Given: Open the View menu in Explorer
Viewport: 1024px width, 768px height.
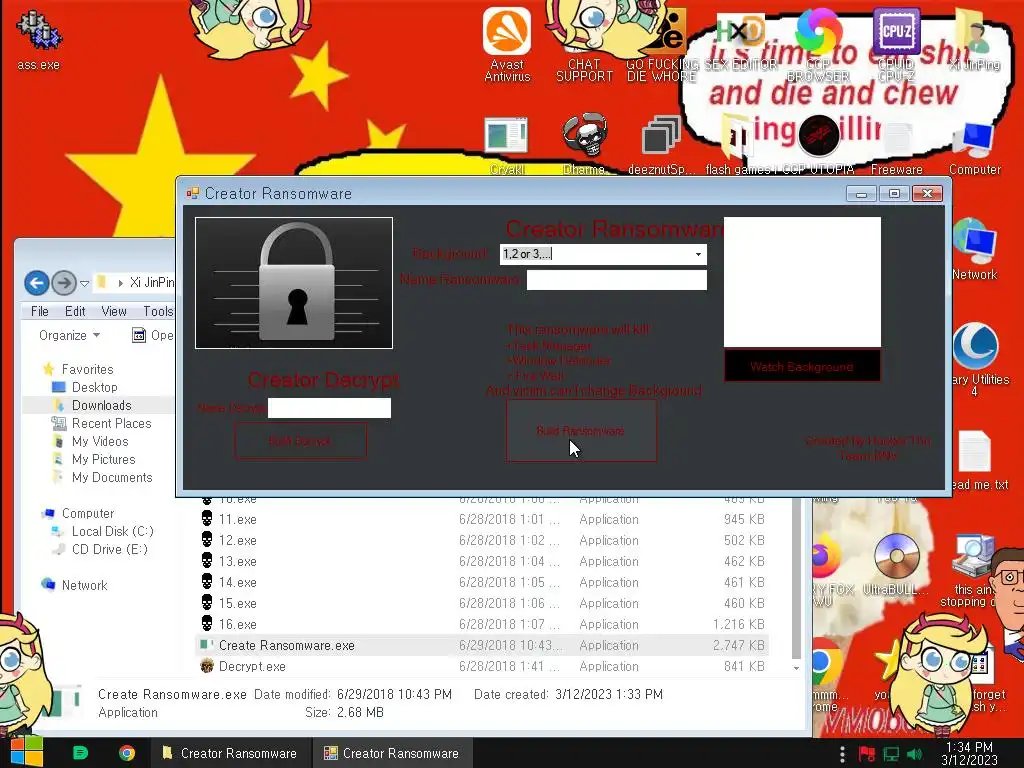Looking at the screenshot, I should click(x=114, y=312).
